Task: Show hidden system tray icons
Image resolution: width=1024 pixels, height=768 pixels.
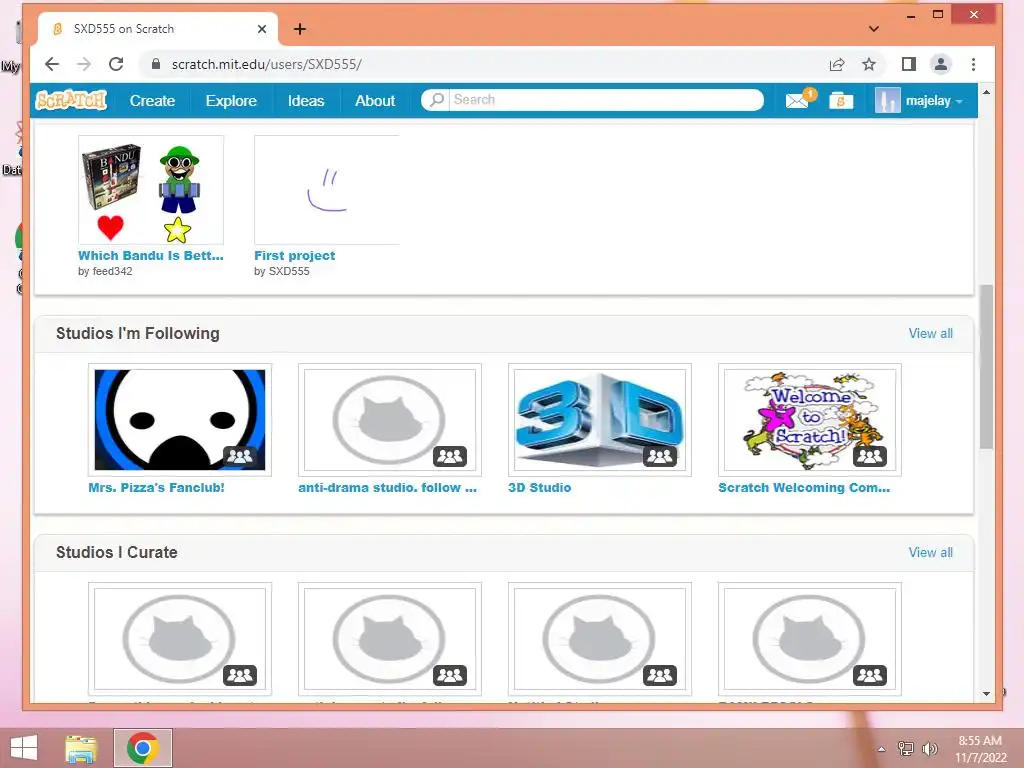Action: pyautogui.click(x=882, y=749)
